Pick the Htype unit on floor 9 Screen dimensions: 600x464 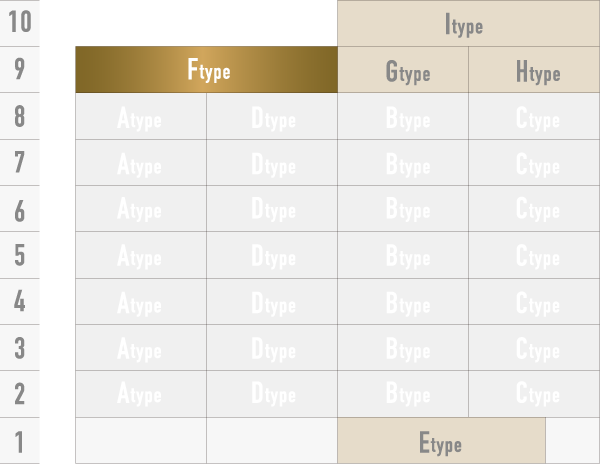(x=534, y=71)
